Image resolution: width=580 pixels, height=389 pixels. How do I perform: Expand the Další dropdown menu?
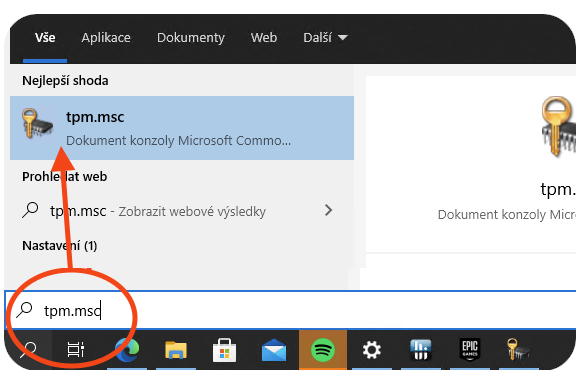click(x=325, y=38)
